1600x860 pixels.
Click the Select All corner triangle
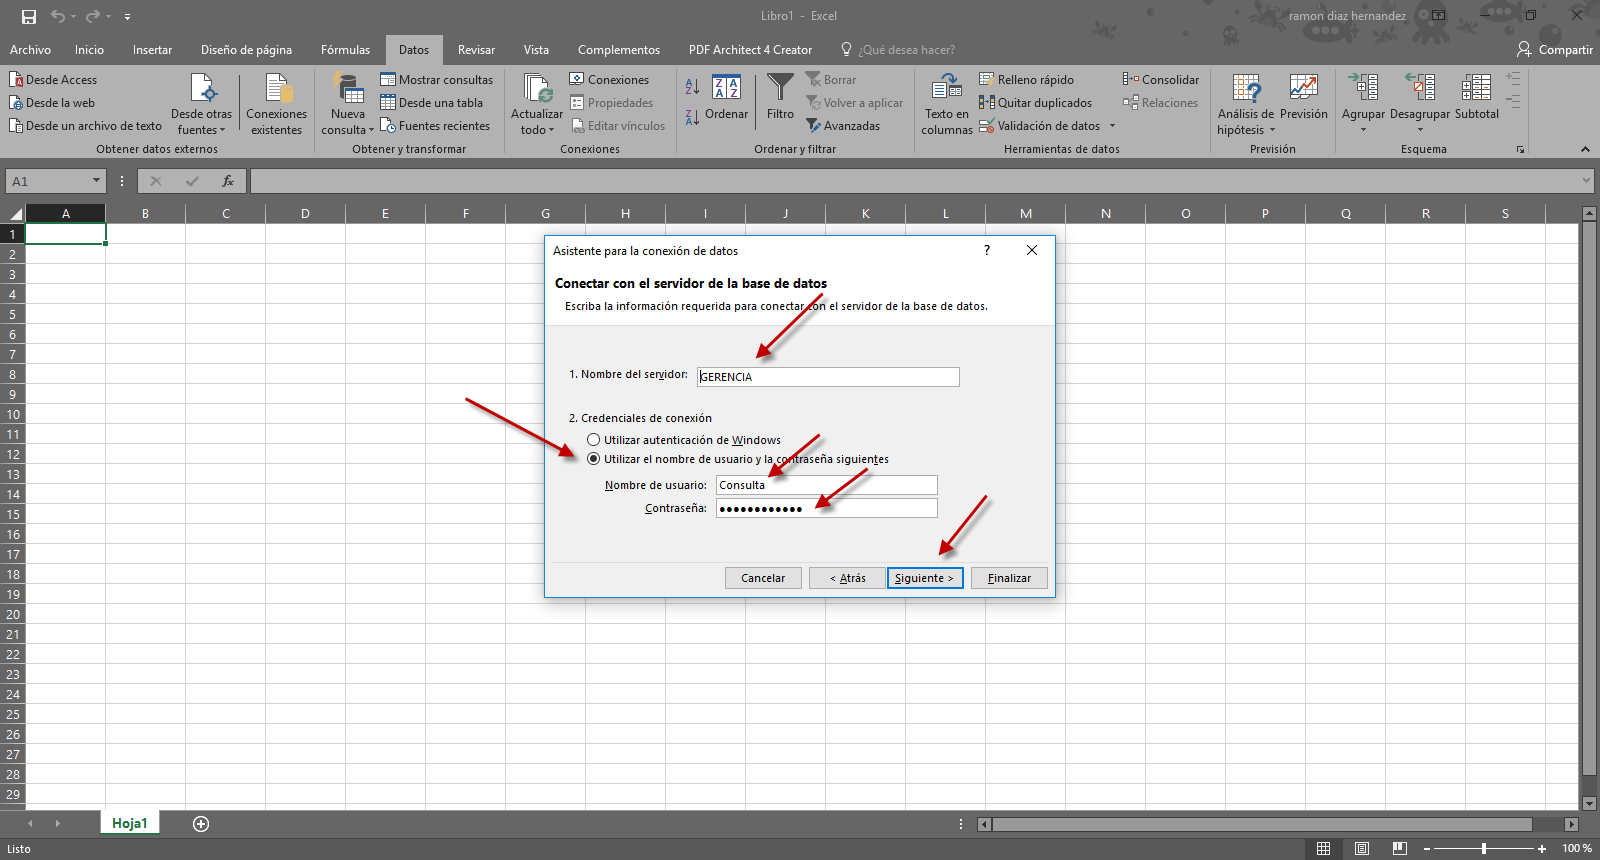click(x=14, y=213)
